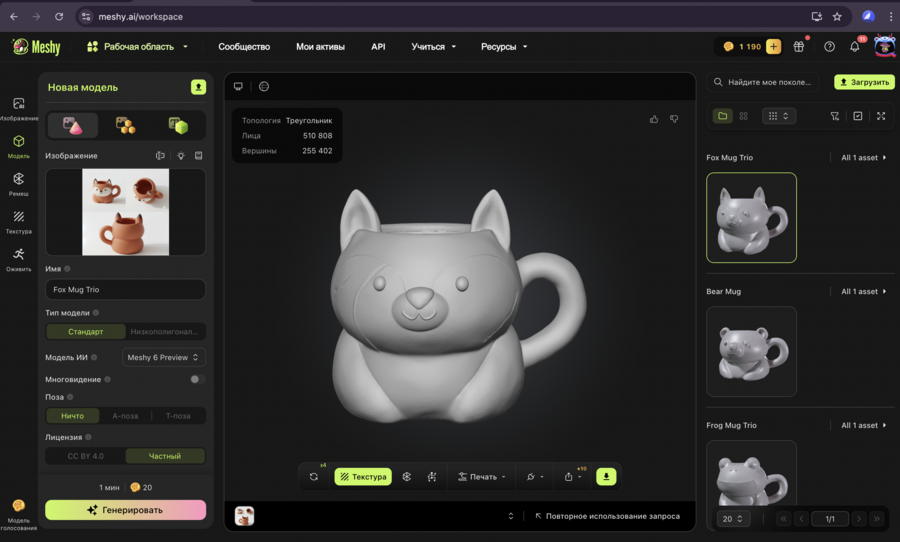Open the Модель ИИ Meshy 6 Preview dropdown

[164, 357]
